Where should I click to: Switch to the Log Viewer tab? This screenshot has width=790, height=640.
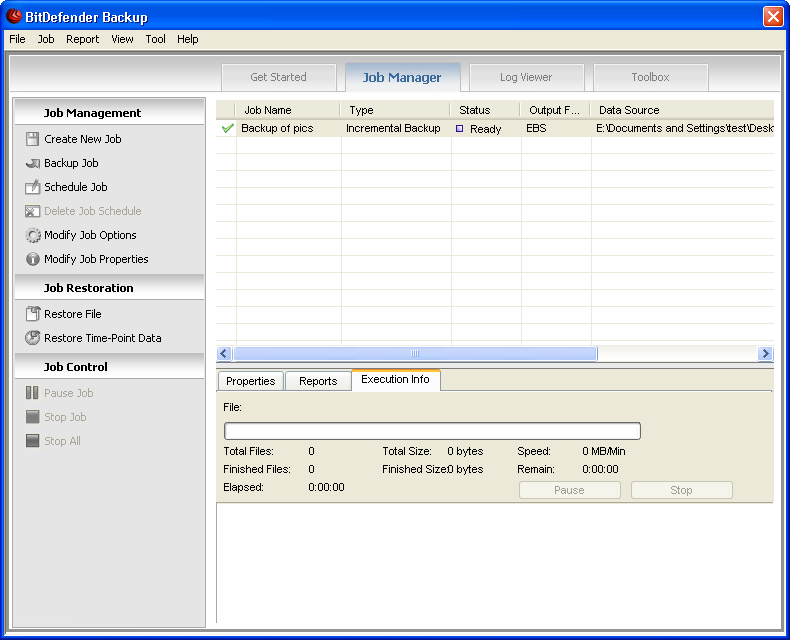point(526,77)
